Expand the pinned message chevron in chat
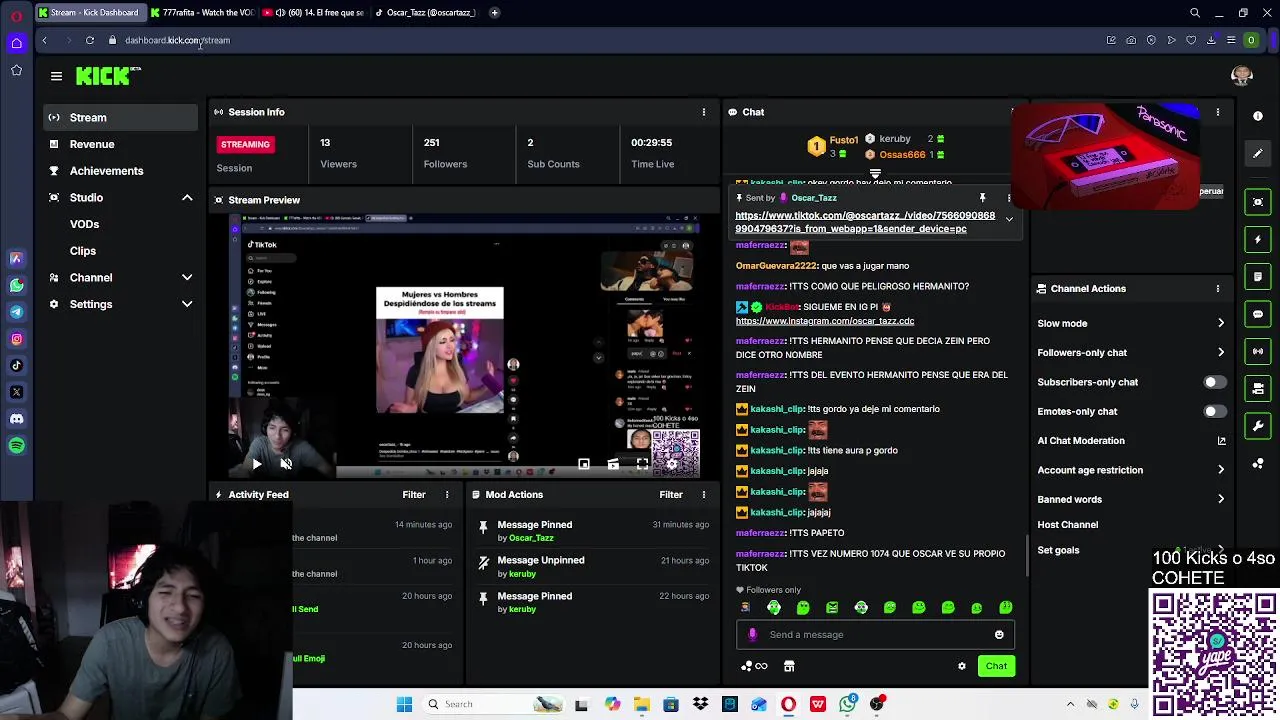1280x720 pixels. pos(1009,219)
